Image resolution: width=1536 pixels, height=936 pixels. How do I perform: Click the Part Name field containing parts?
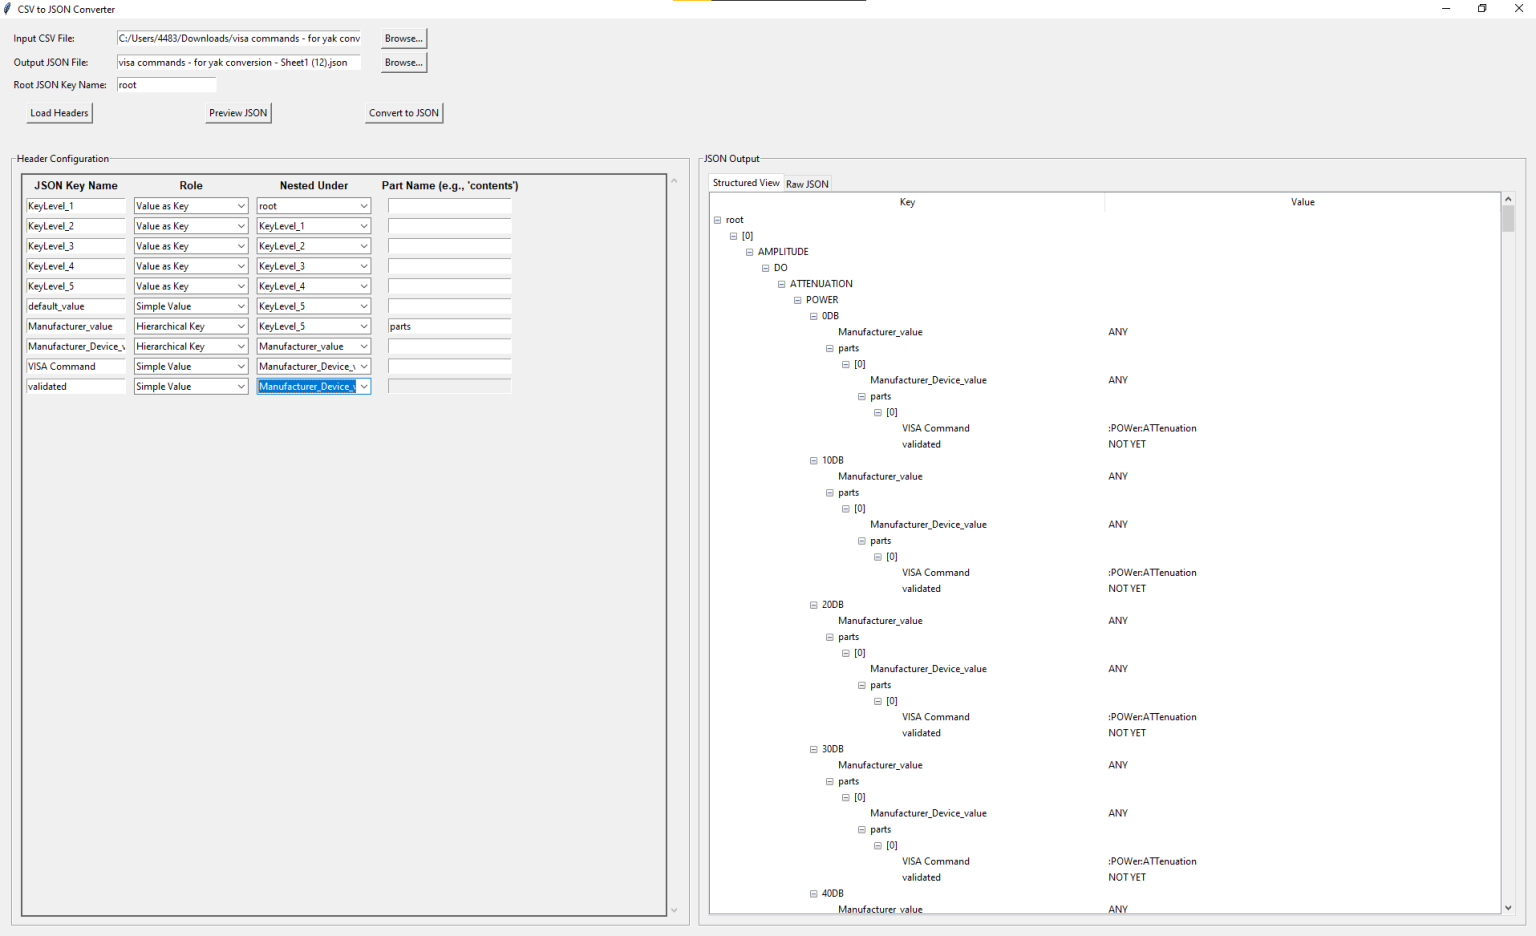point(448,325)
